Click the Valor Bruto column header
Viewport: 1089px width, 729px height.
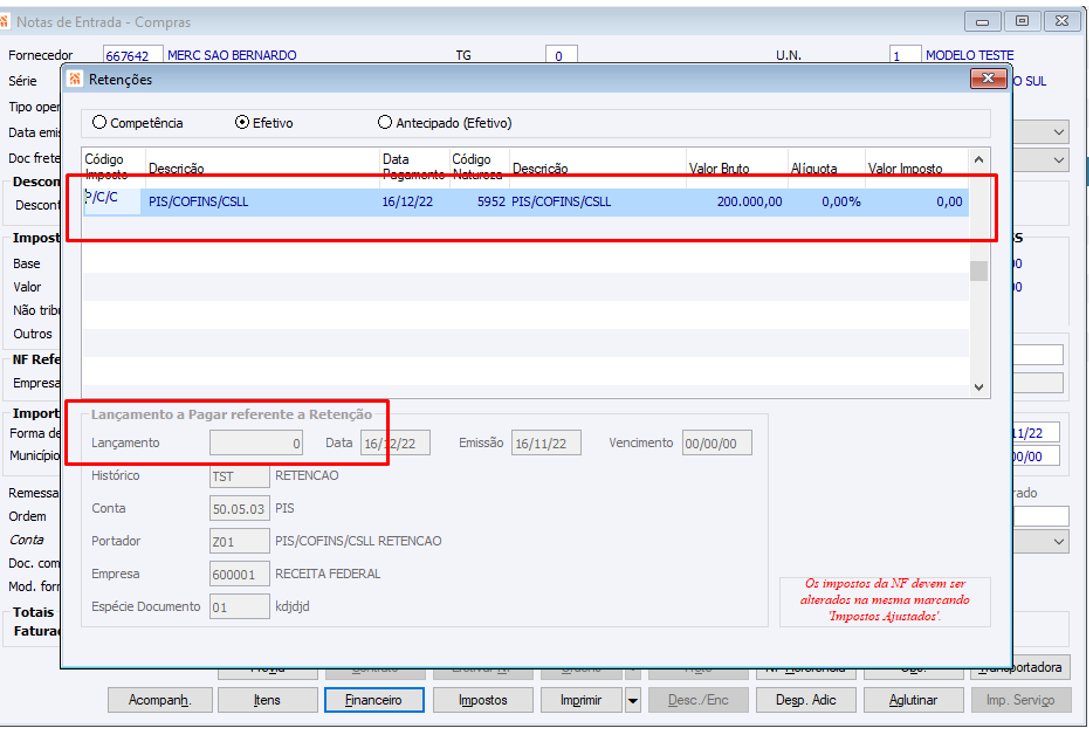coord(719,169)
